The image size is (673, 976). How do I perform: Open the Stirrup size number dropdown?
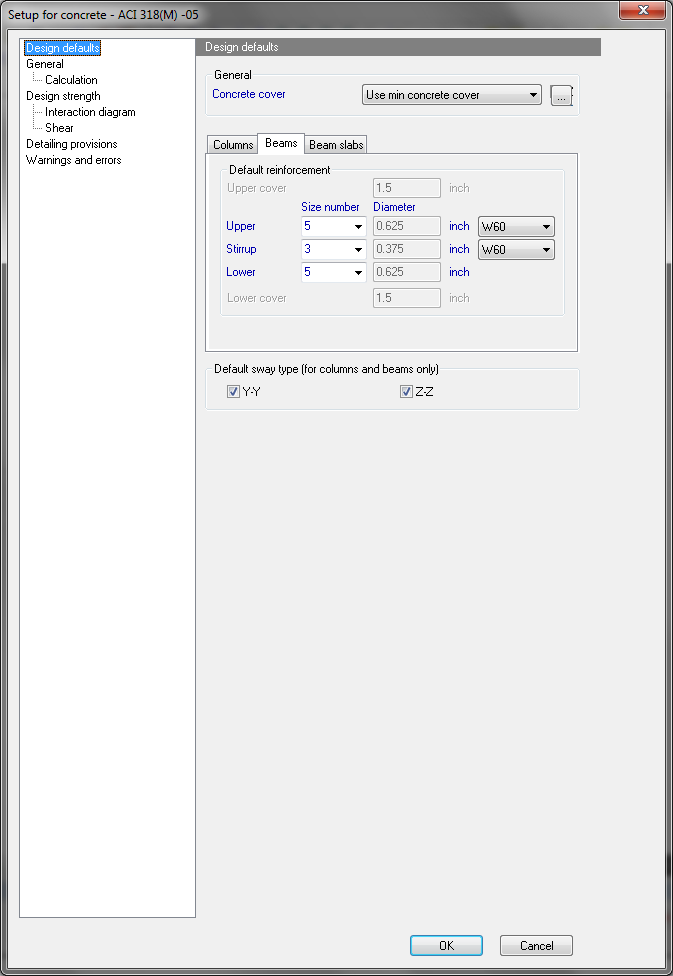pos(333,249)
